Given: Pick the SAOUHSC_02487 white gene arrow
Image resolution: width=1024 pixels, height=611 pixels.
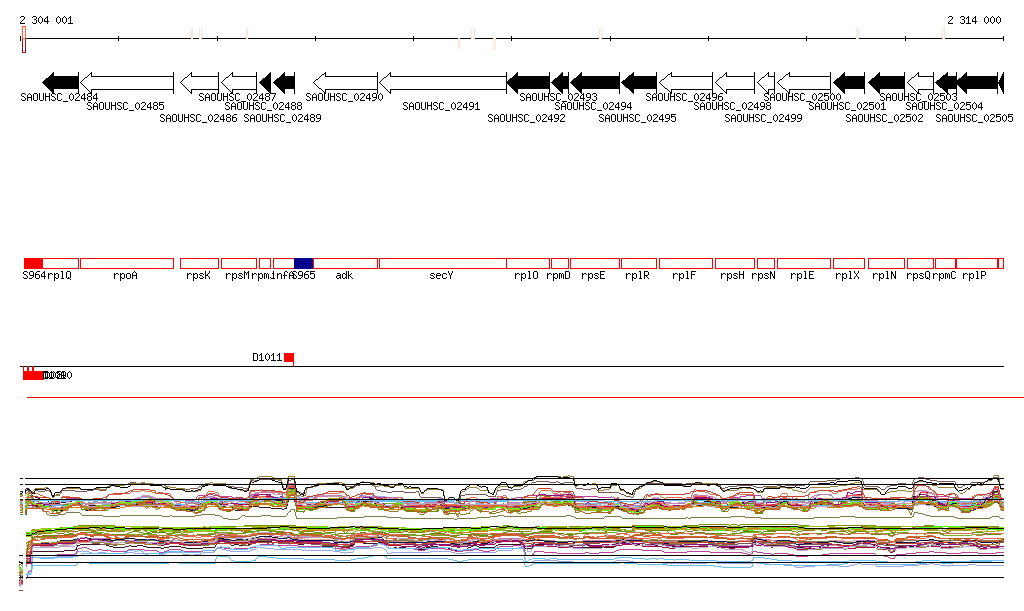Looking at the screenshot, I should click(239, 83).
